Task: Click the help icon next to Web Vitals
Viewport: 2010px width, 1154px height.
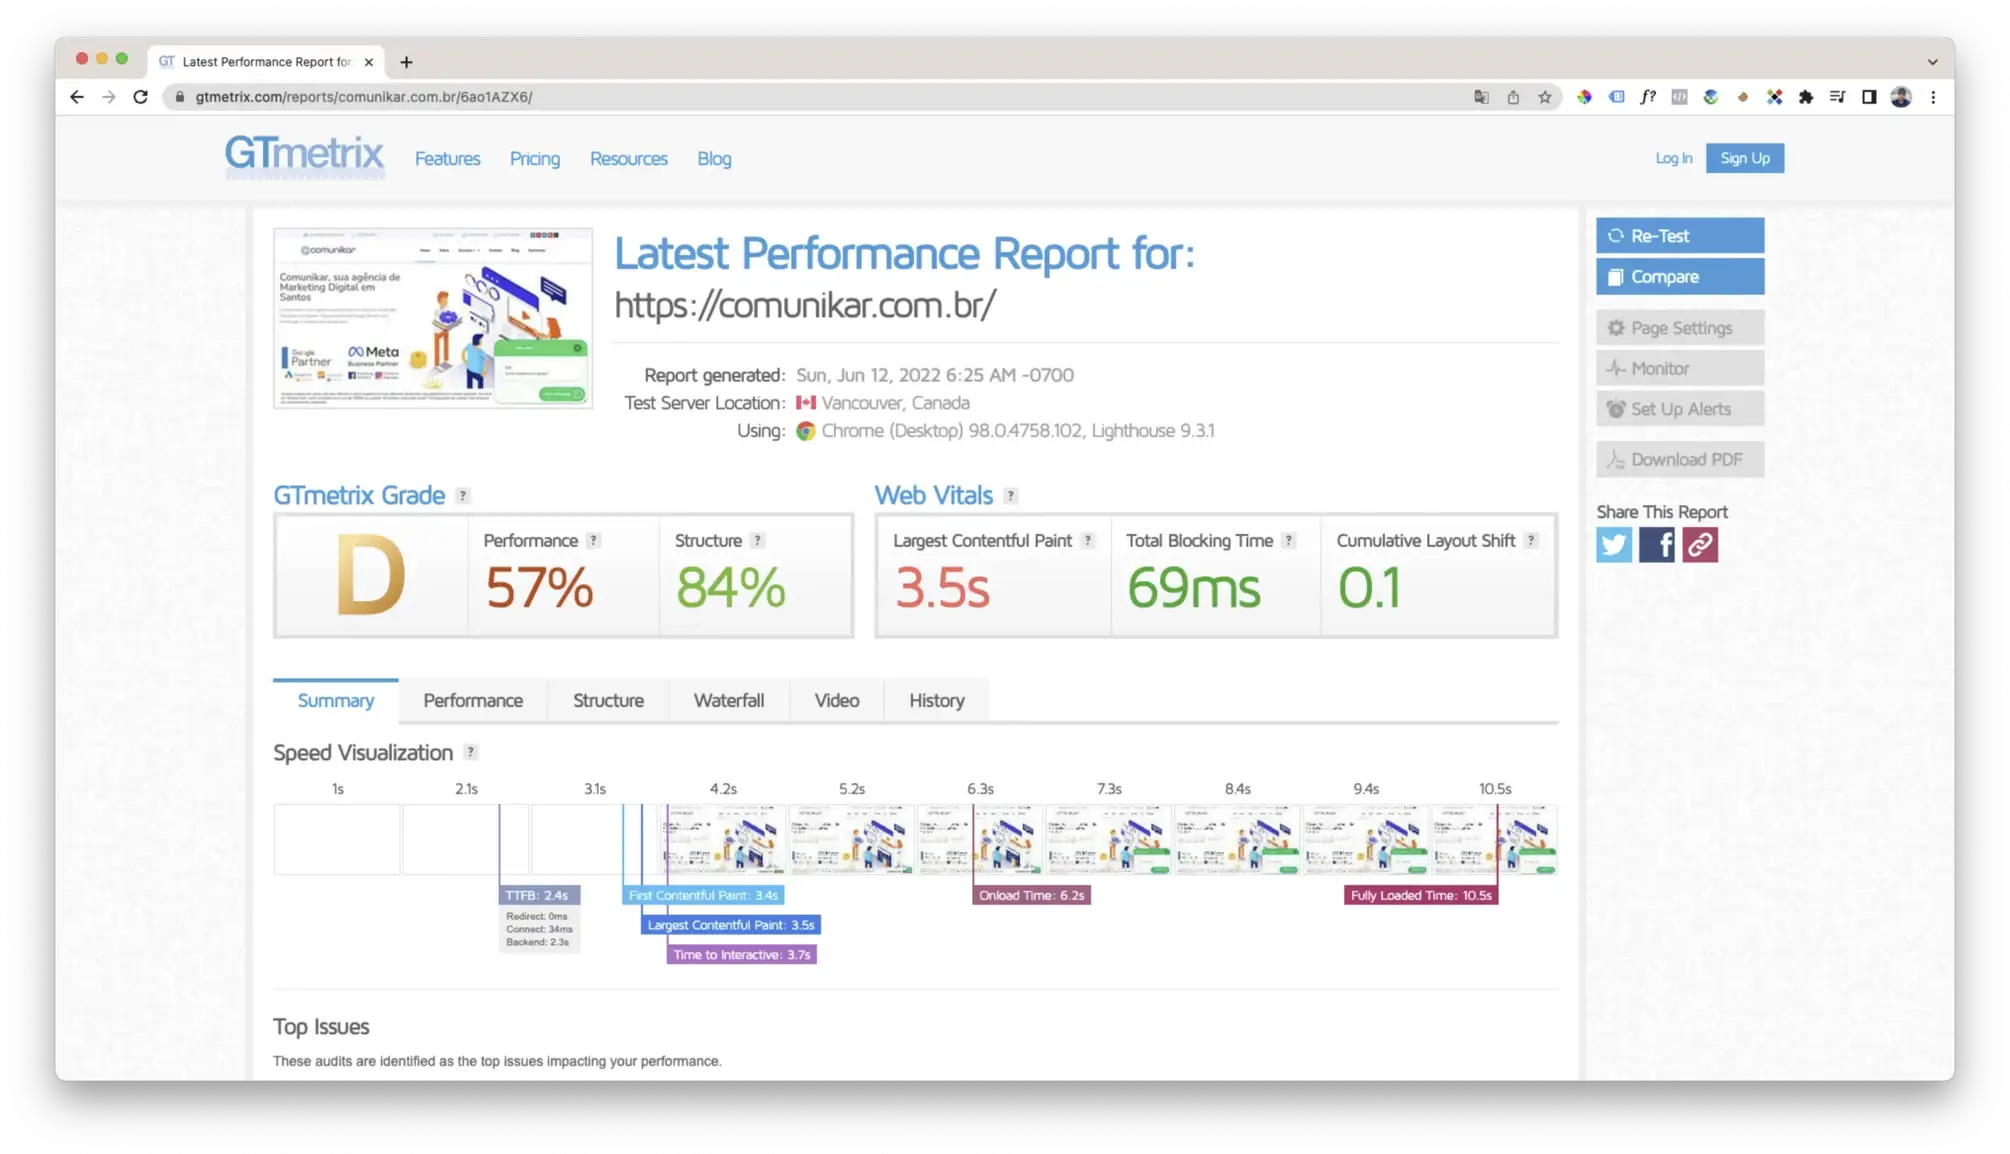Action: [x=1011, y=496]
